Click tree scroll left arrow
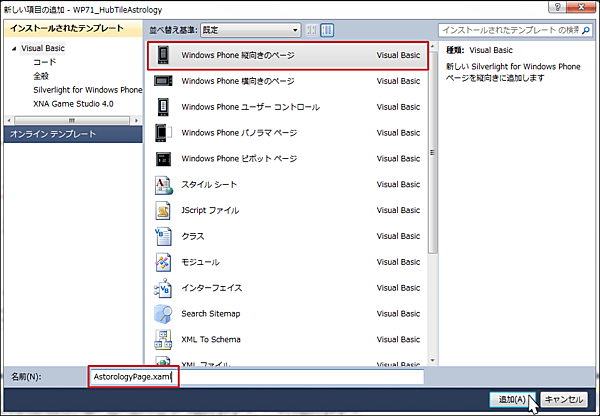This screenshot has height=416, width=600. point(8,121)
